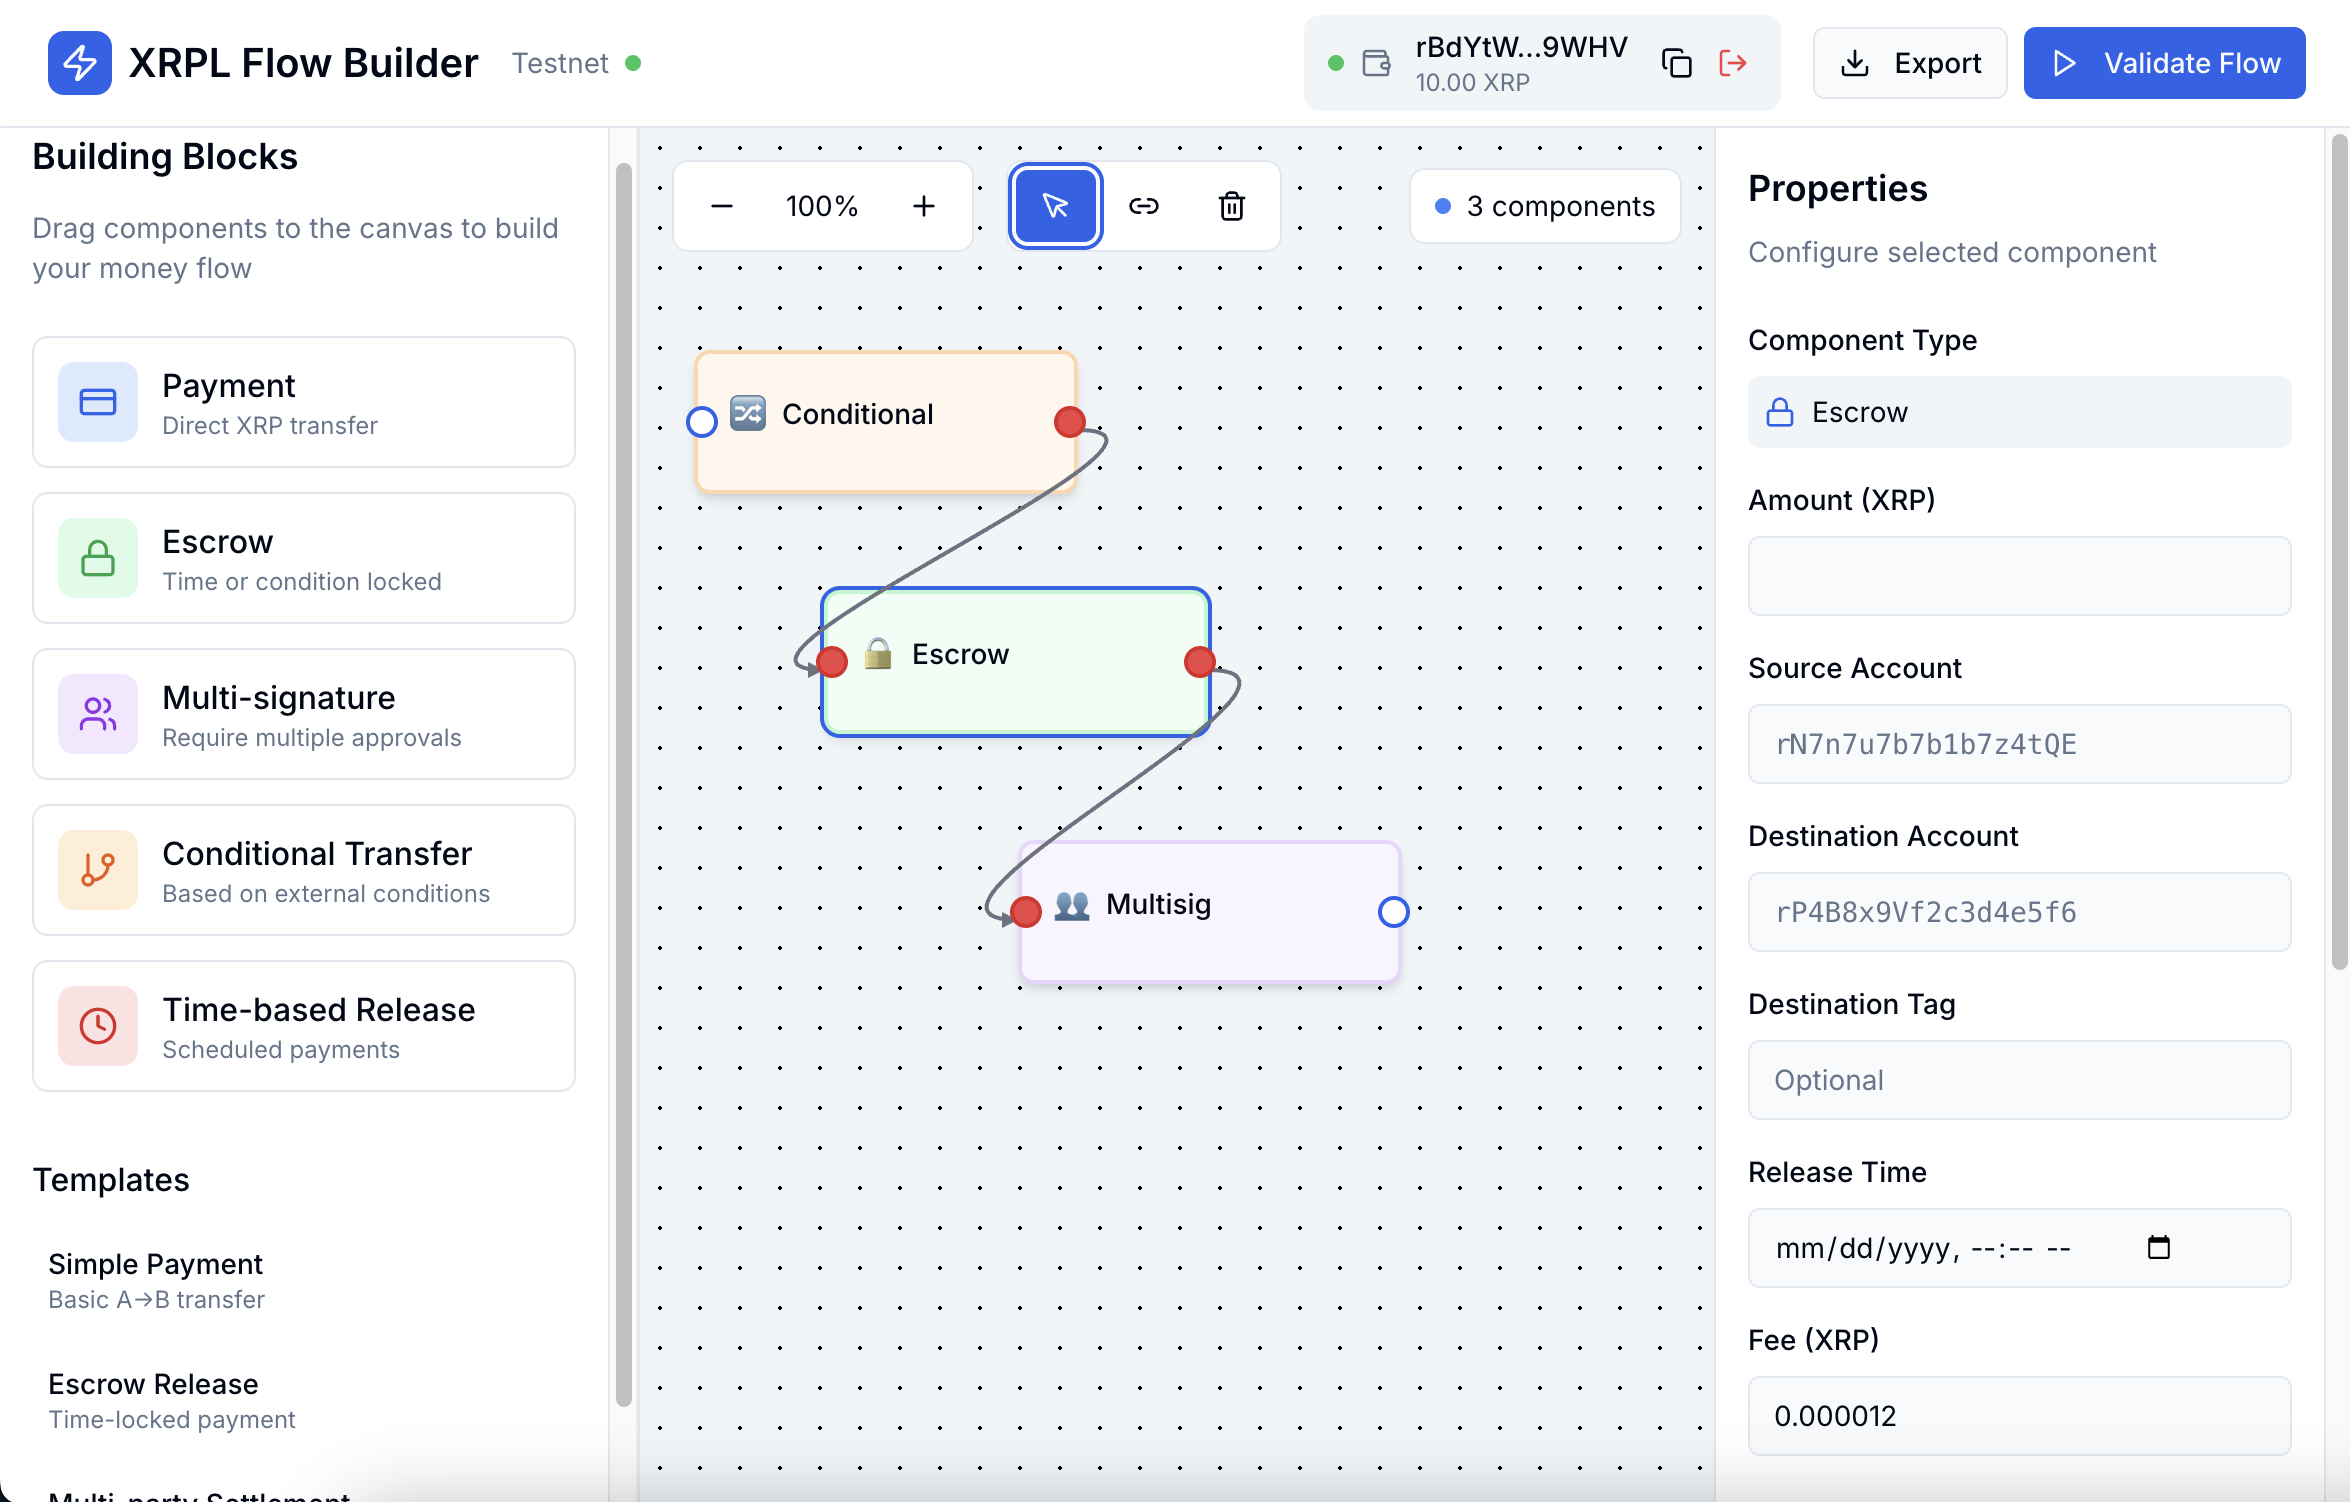Select the pointer selection tool
Screen dimensions: 2350x1502
point(1055,206)
